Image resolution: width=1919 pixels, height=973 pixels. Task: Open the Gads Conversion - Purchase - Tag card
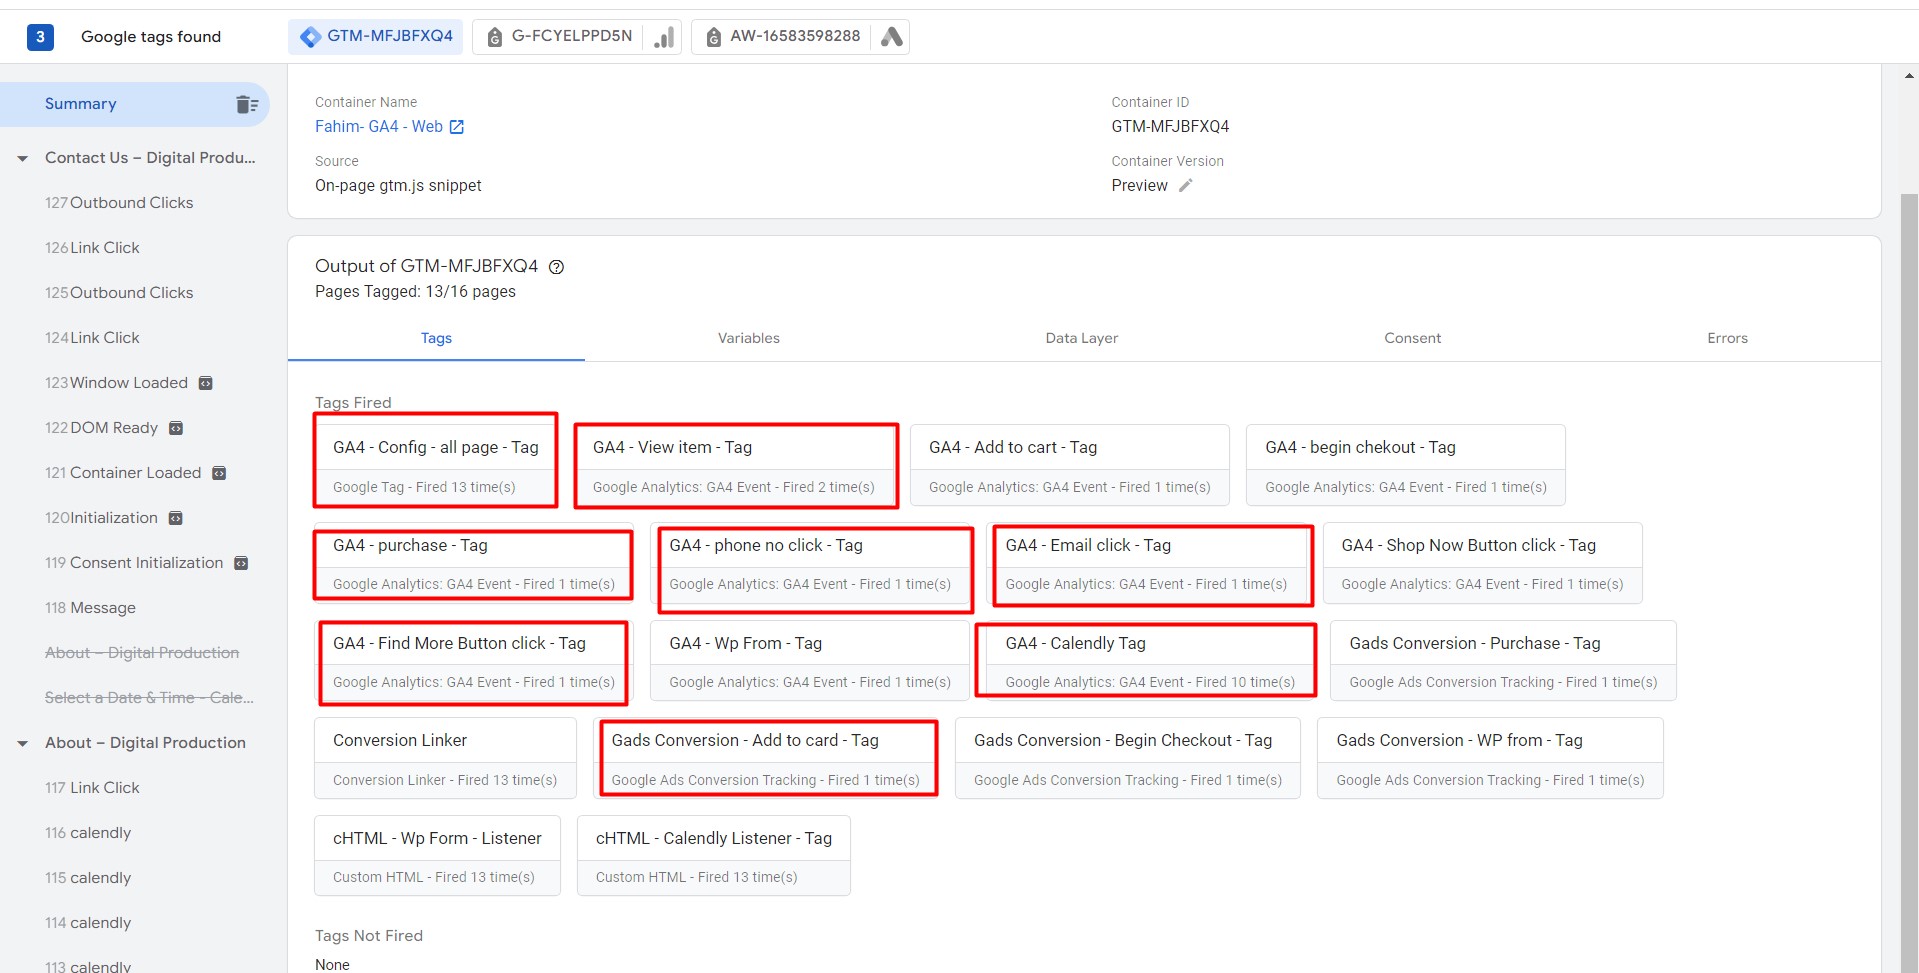[1504, 662]
